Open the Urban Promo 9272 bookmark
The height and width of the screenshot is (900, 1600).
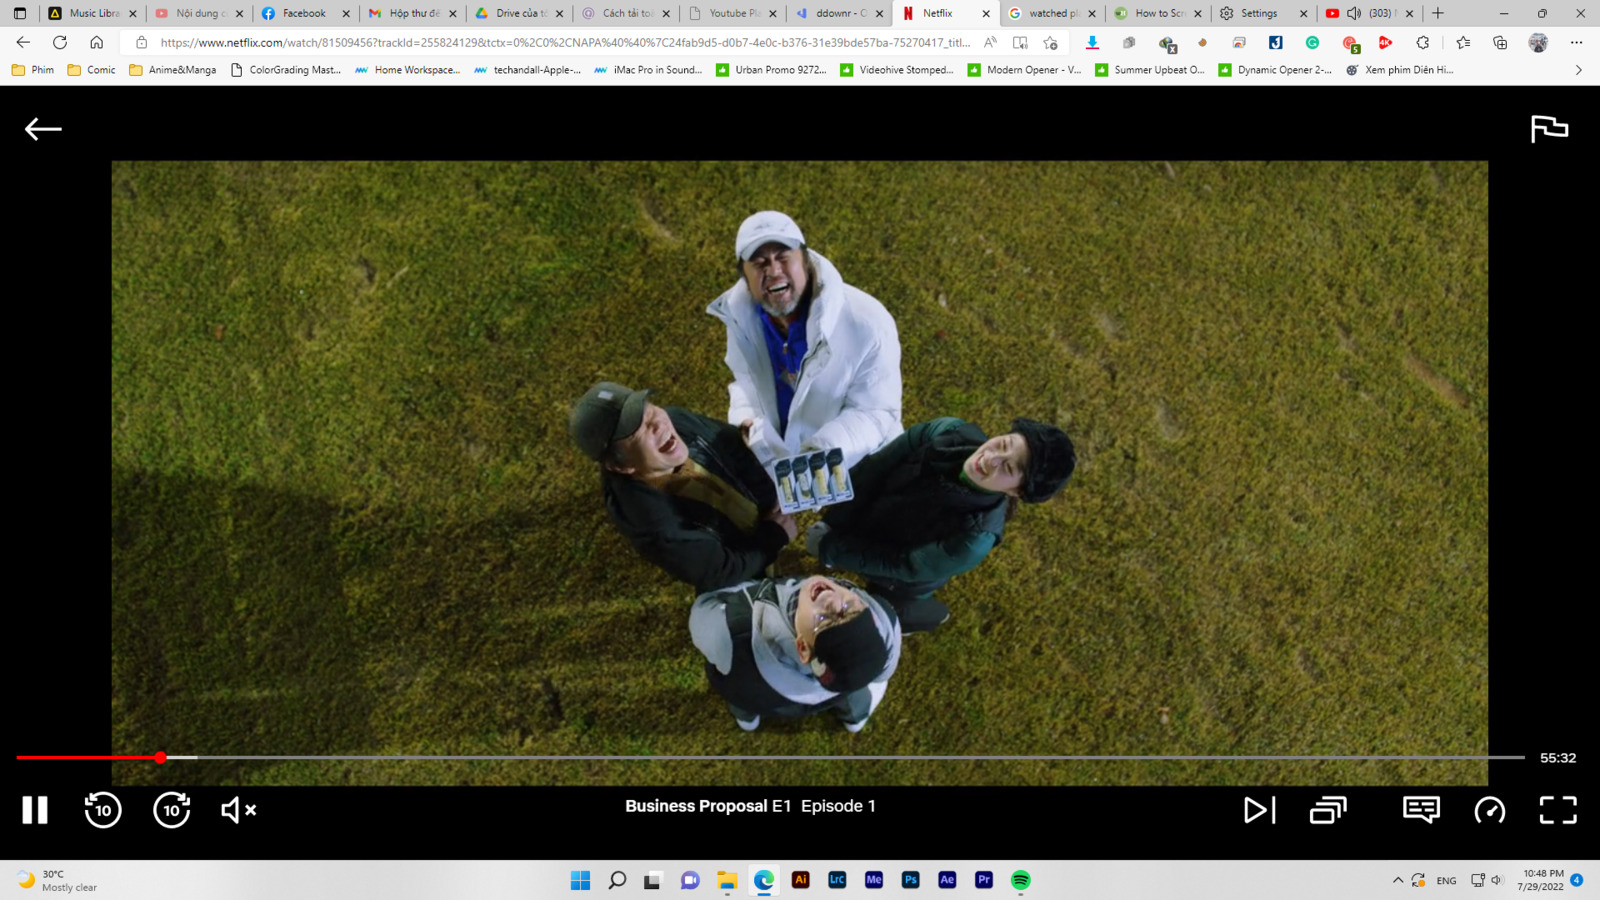pos(771,70)
